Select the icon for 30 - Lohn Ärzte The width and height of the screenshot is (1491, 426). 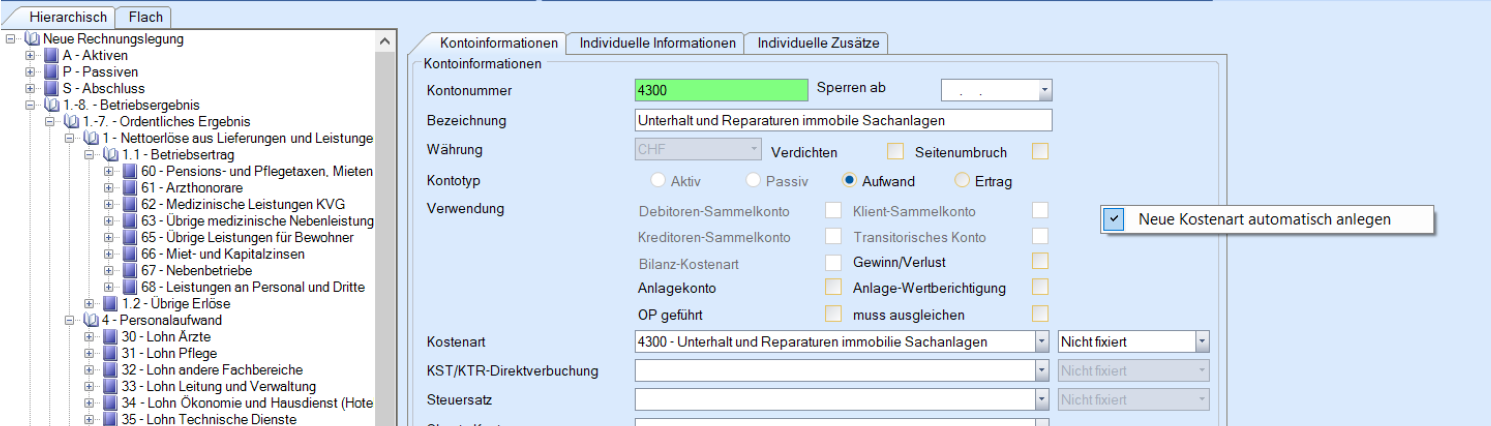pos(110,337)
